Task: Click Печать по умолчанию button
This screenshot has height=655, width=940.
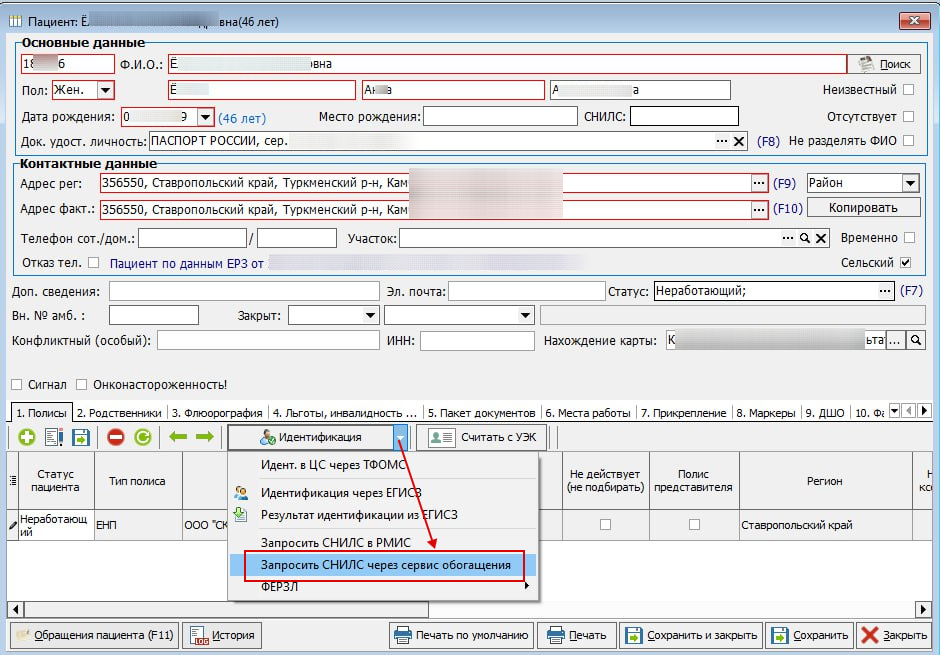Action: click(462, 635)
